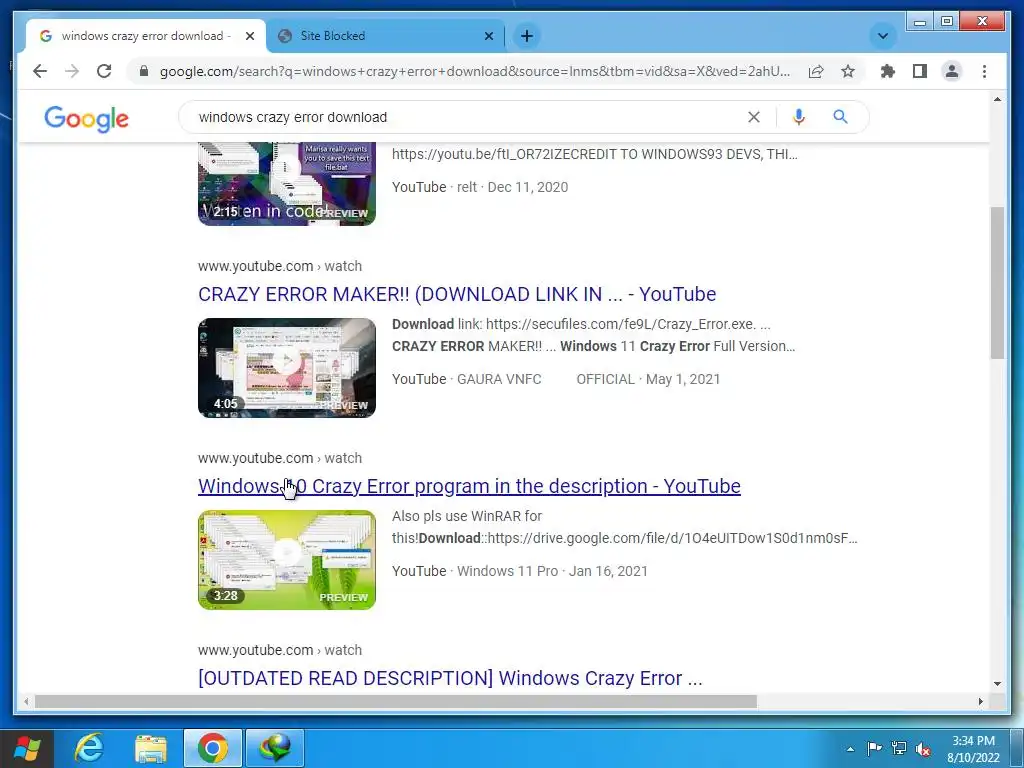Play the 3:28 video thumbnail
This screenshot has width=1024, height=768.
287,560
